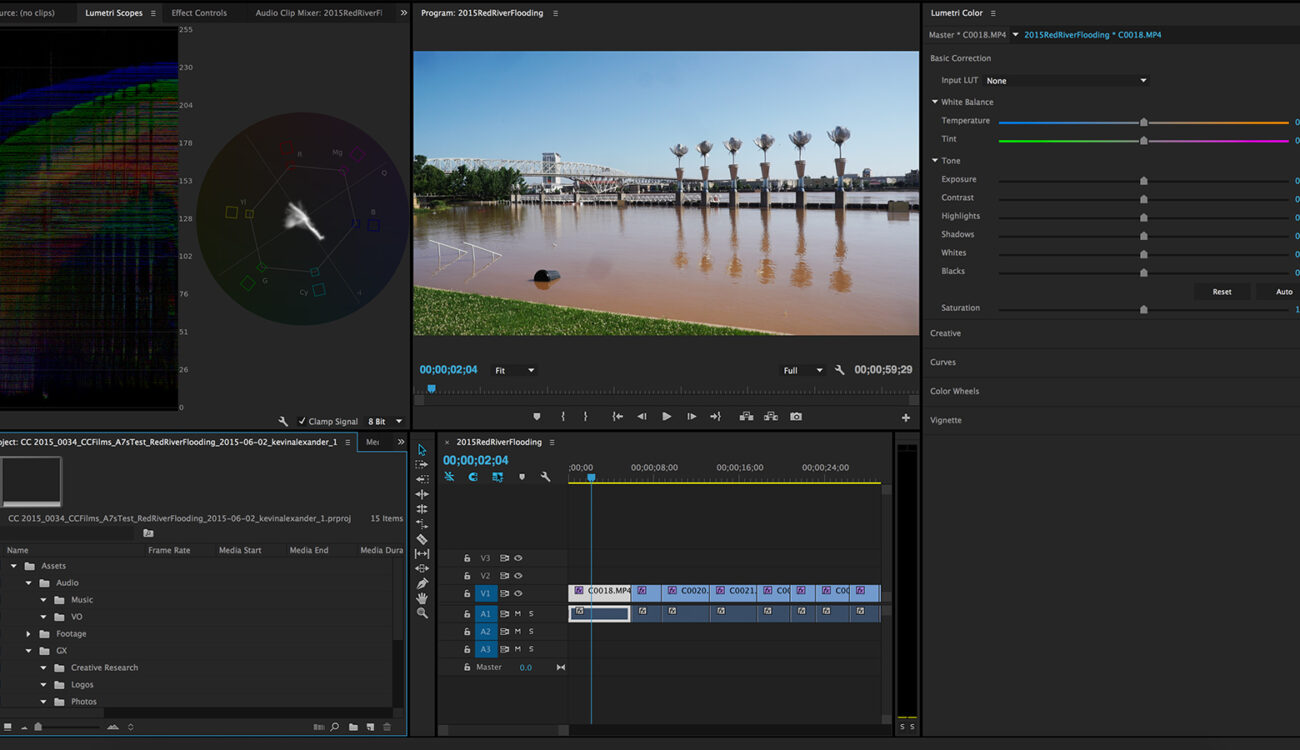Expand the Footage bin
Image resolution: width=1300 pixels, height=750 pixels.
[28, 634]
